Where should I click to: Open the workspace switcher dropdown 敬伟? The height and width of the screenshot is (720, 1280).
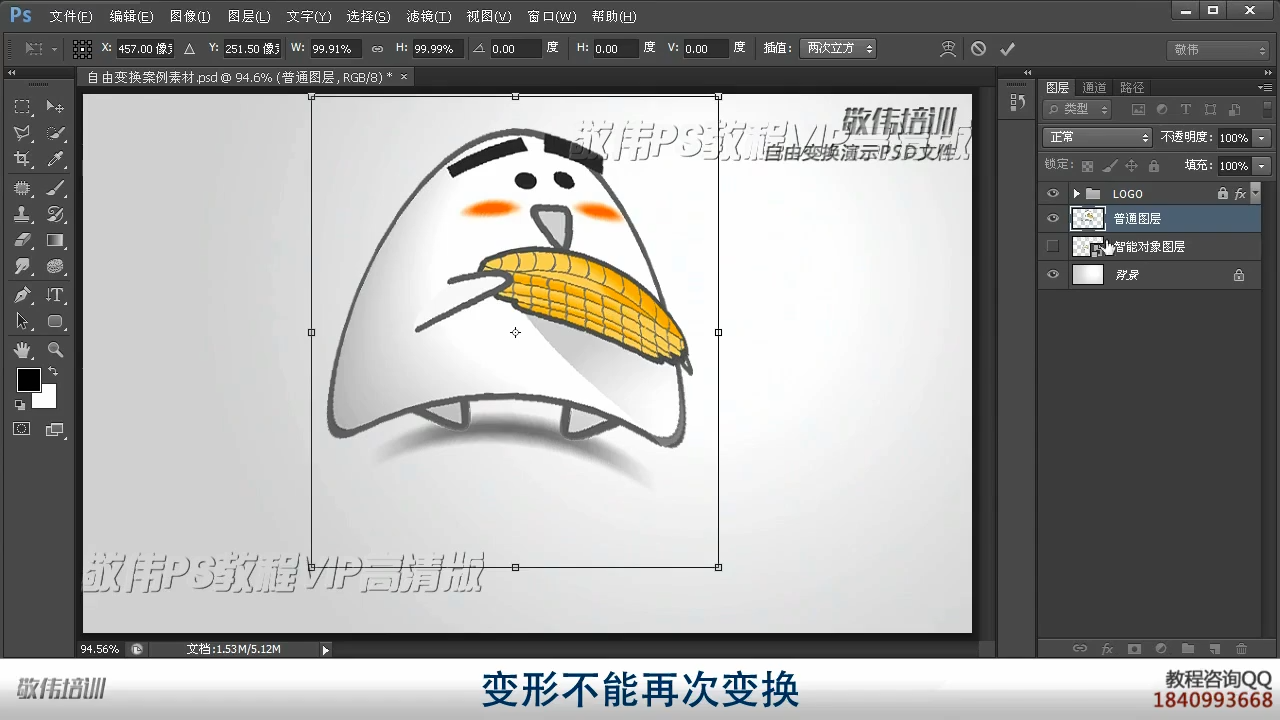1218,50
